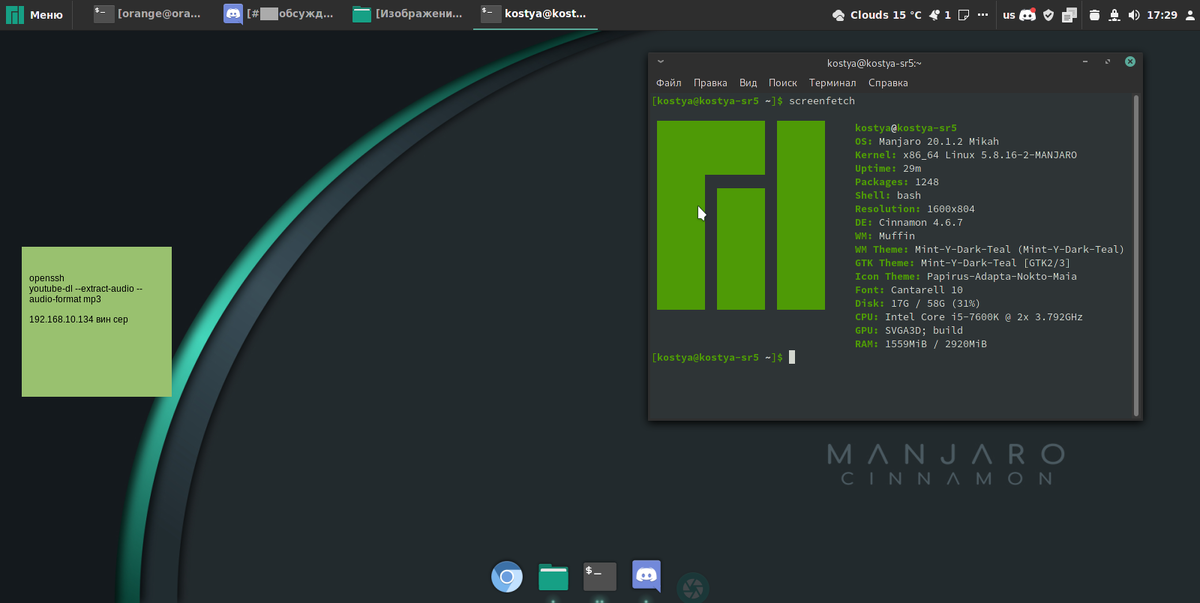Open Discord from the dock
Image resolution: width=1200 pixels, height=603 pixels.
pos(645,577)
